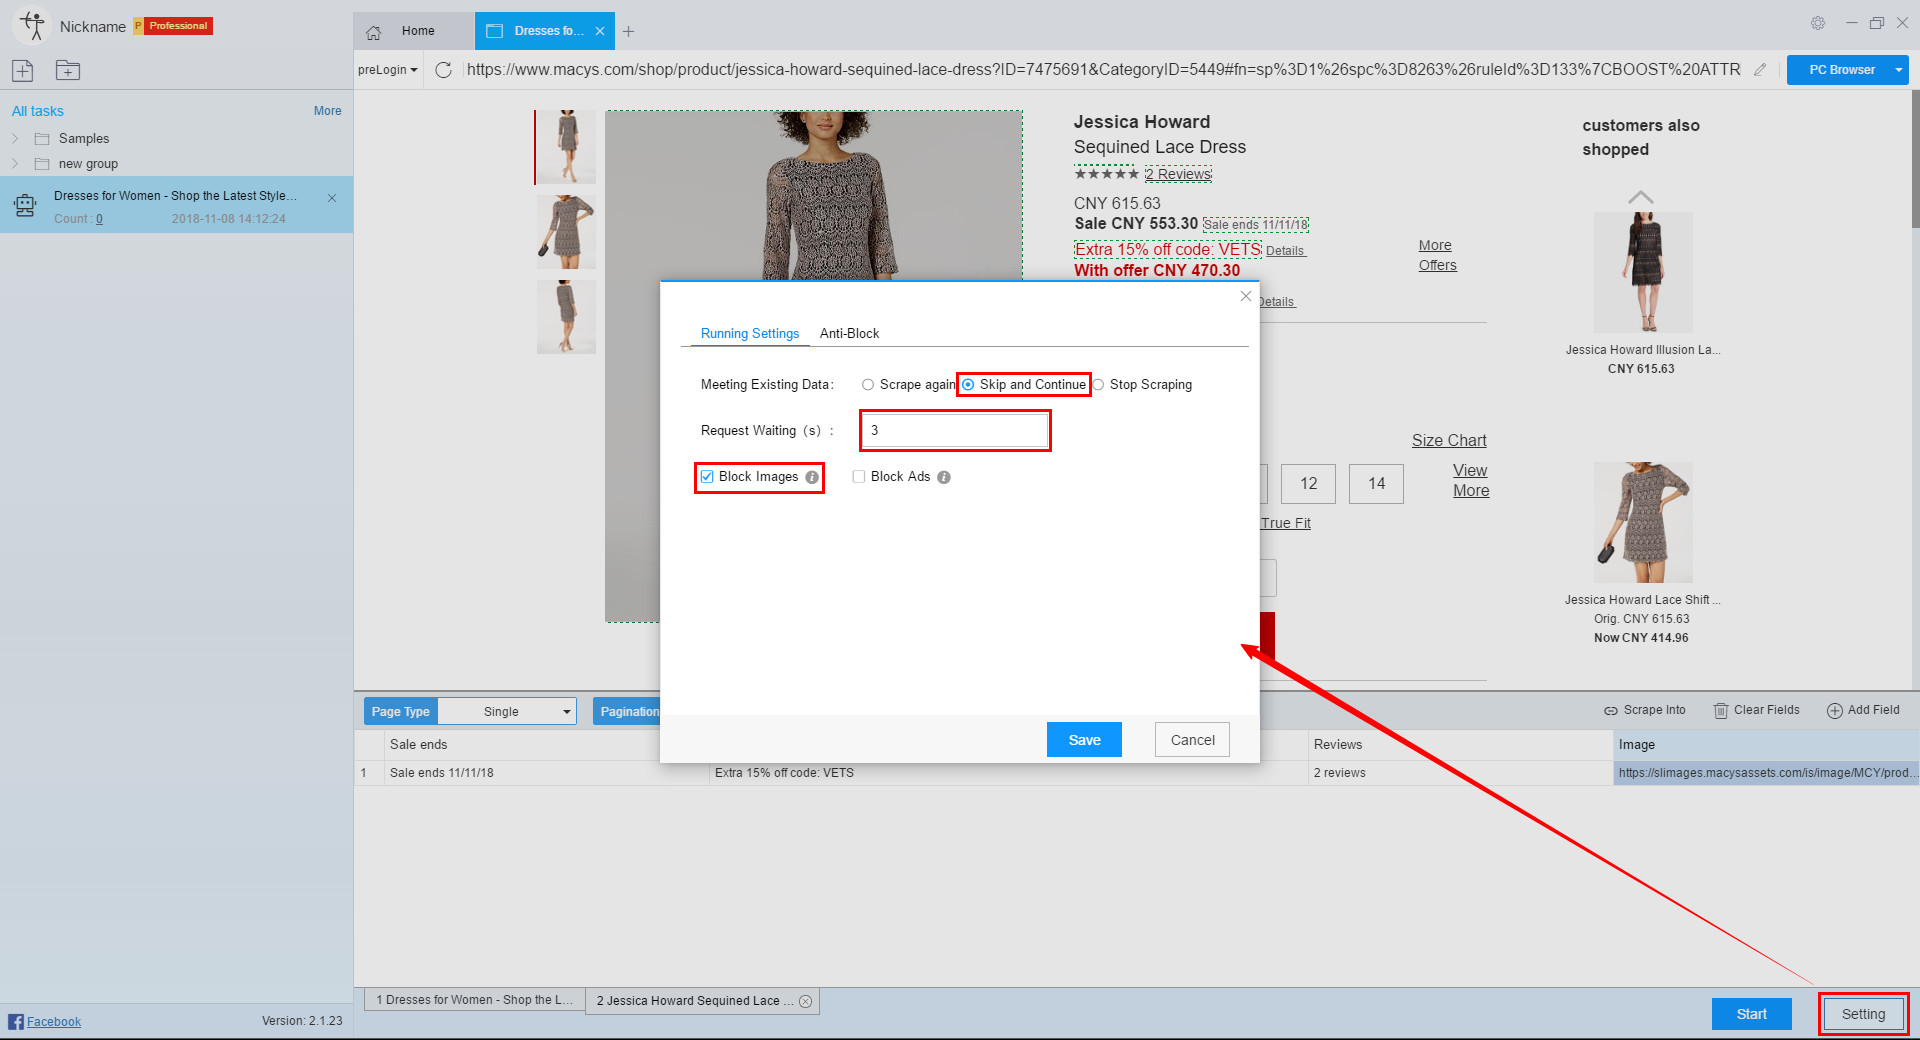This screenshot has height=1040, width=1920.
Task: Click the Jessica Howard Illusion La... product image
Action: tap(1642, 272)
